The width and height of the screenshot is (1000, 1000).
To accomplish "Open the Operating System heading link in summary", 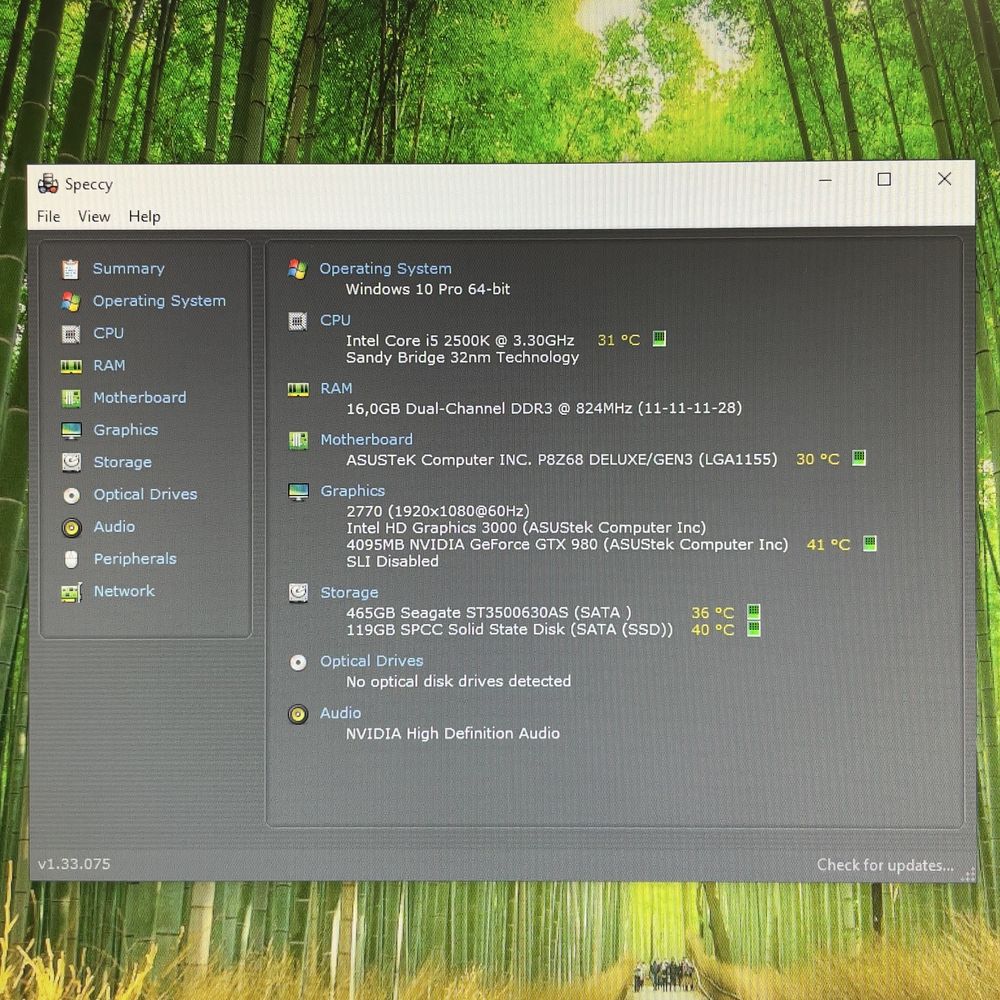I will (x=385, y=268).
